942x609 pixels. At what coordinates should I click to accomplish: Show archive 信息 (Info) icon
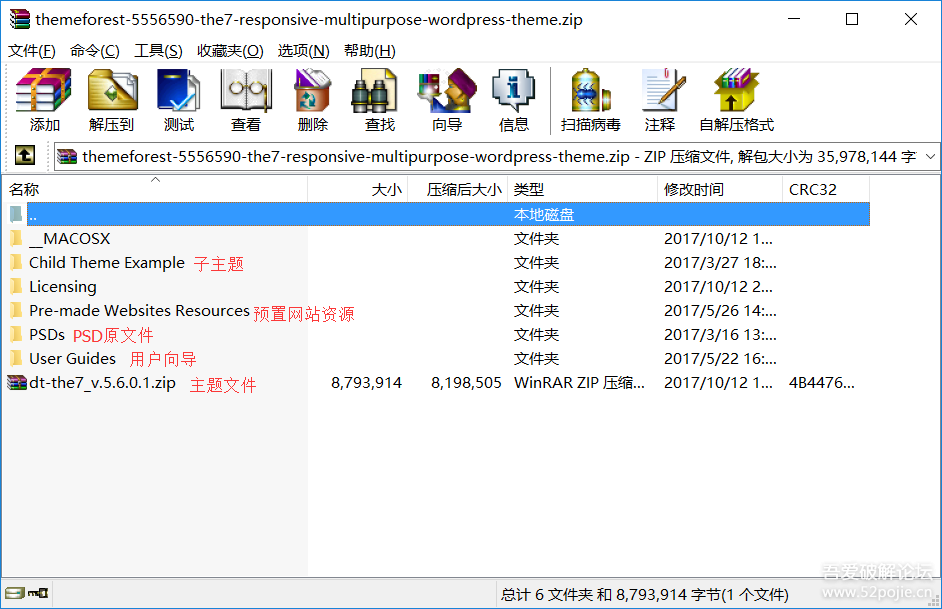point(513,90)
